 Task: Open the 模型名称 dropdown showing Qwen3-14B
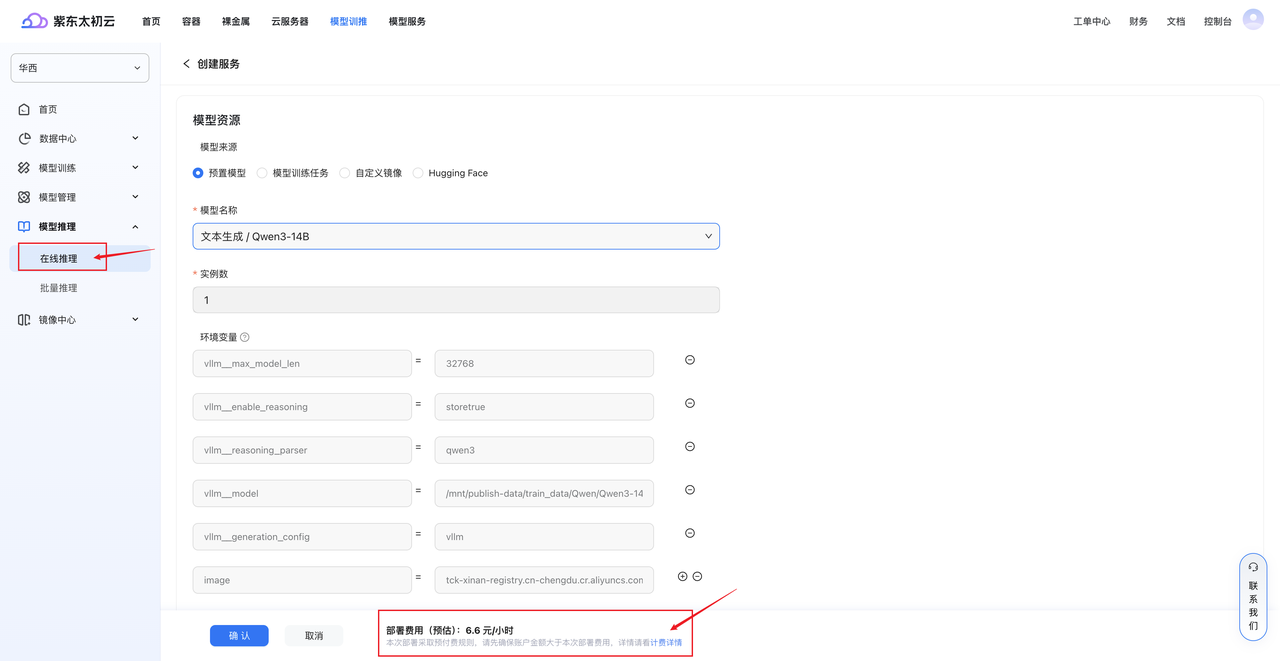point(456,237)
